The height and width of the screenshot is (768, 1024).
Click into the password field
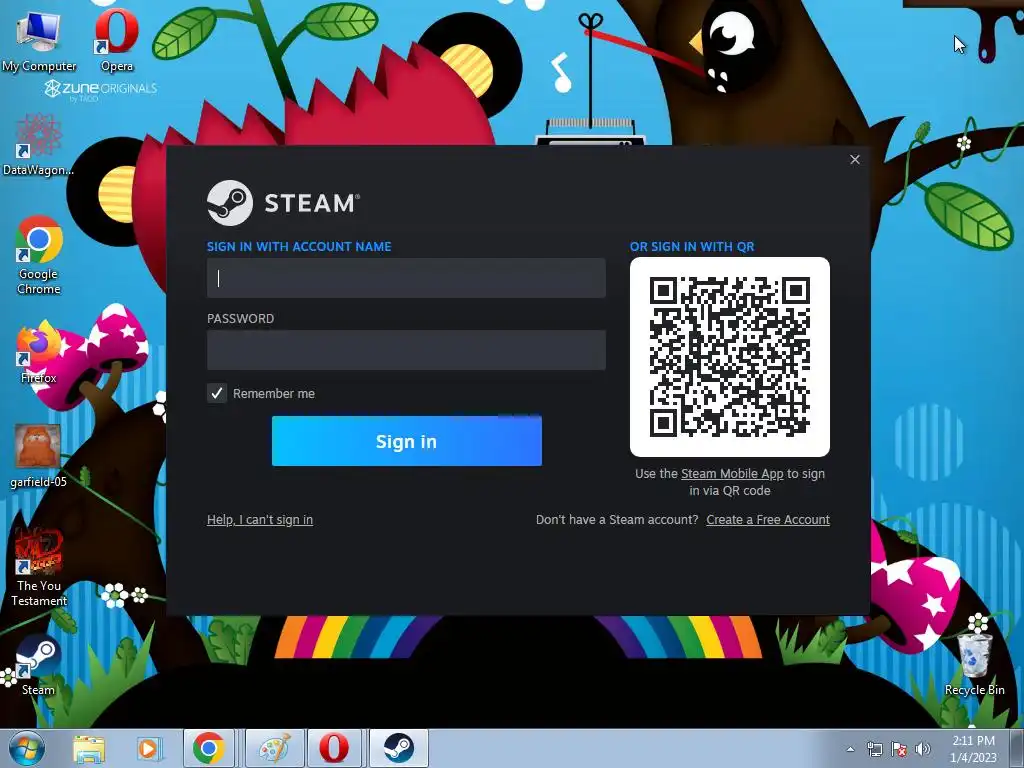point(406,350)
